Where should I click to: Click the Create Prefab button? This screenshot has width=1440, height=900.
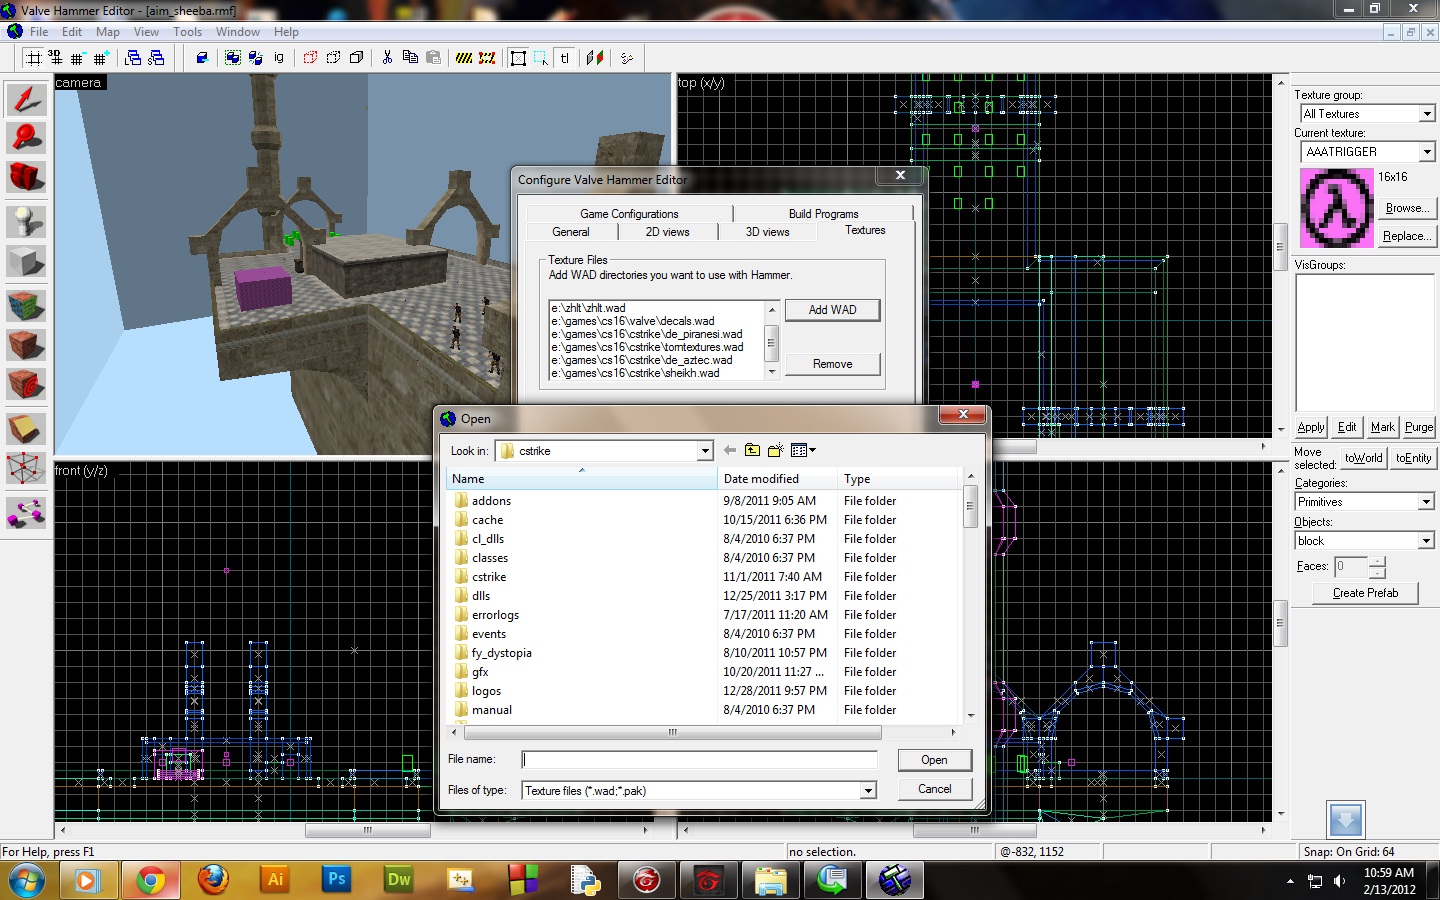(1365, 593)
